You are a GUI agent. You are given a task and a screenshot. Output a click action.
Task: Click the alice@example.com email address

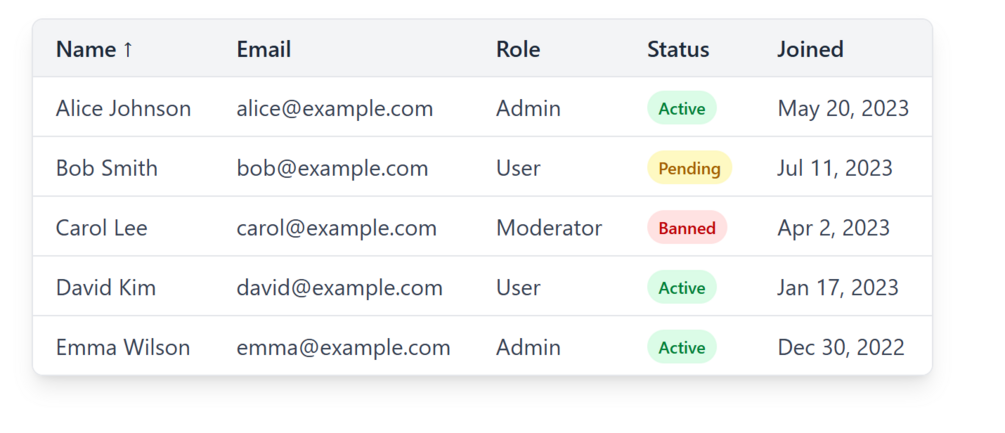click(x=335, y=108)
